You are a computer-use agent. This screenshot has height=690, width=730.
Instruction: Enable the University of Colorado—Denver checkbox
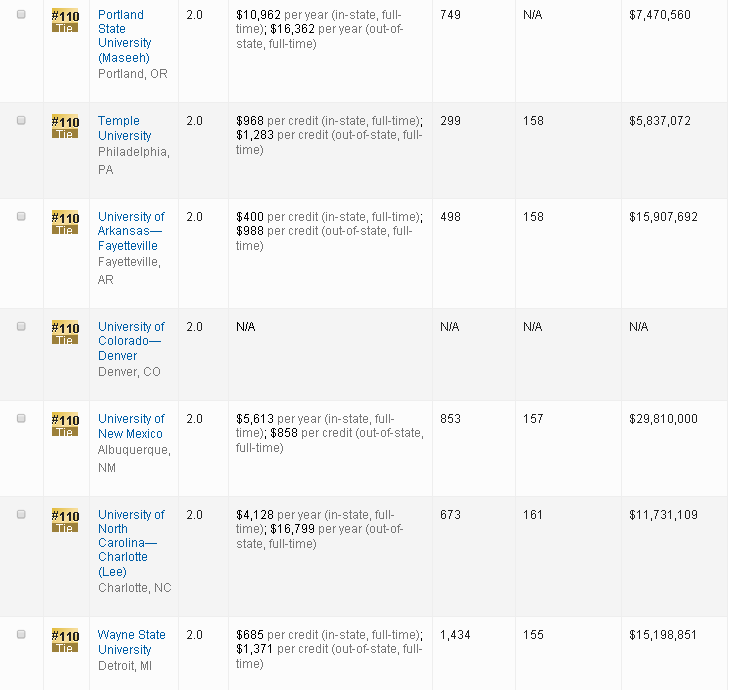coord(21,326)
